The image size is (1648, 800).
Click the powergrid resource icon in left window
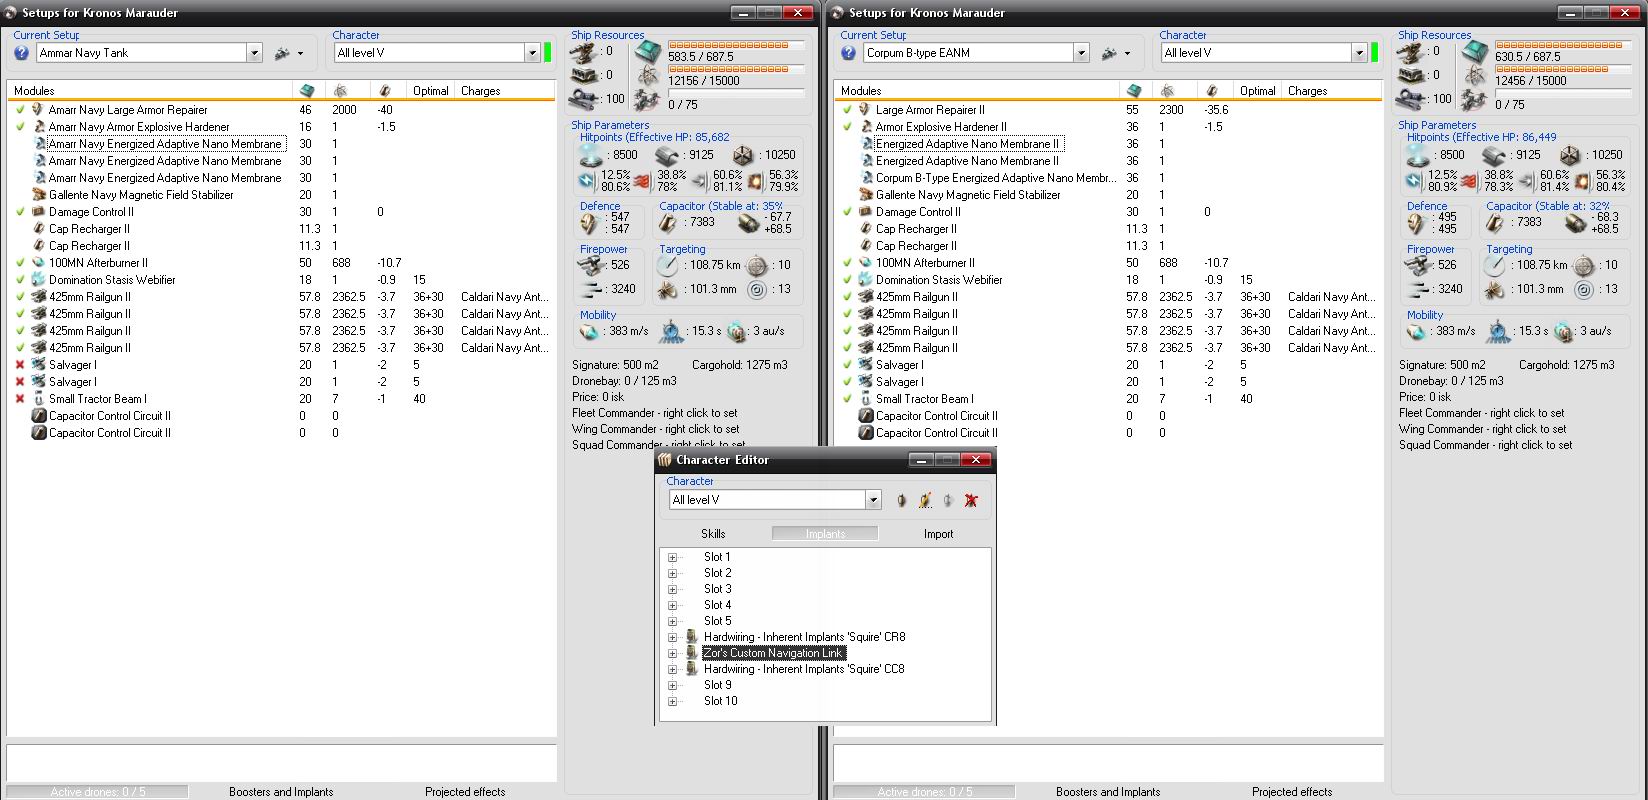click(x=649, y=75)
